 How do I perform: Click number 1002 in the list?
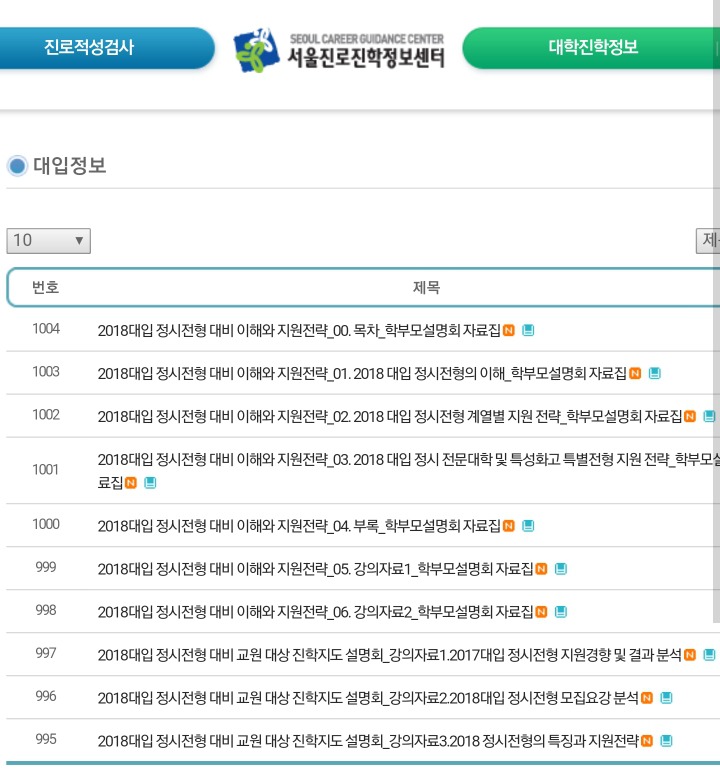(46, 415)
